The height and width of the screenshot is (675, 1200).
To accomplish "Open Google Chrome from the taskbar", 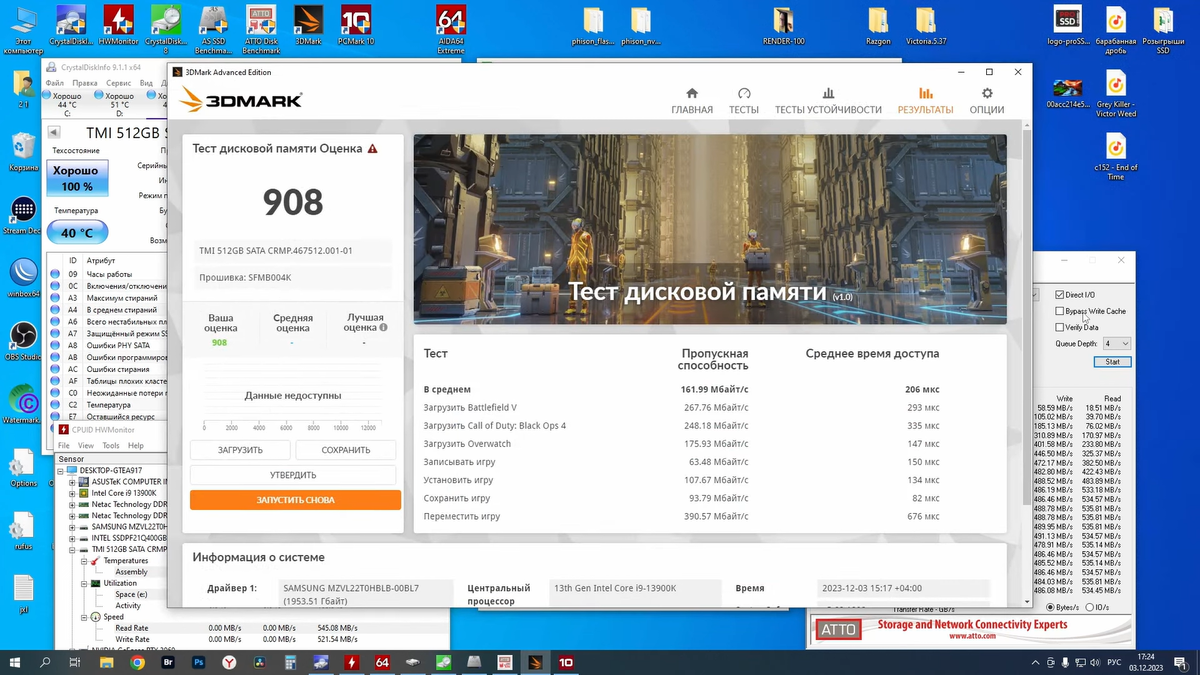I will (x=137, y=662).
